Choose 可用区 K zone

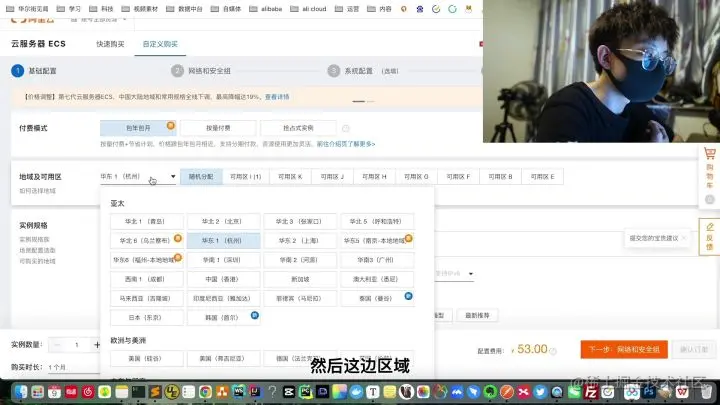pos(290,176)
